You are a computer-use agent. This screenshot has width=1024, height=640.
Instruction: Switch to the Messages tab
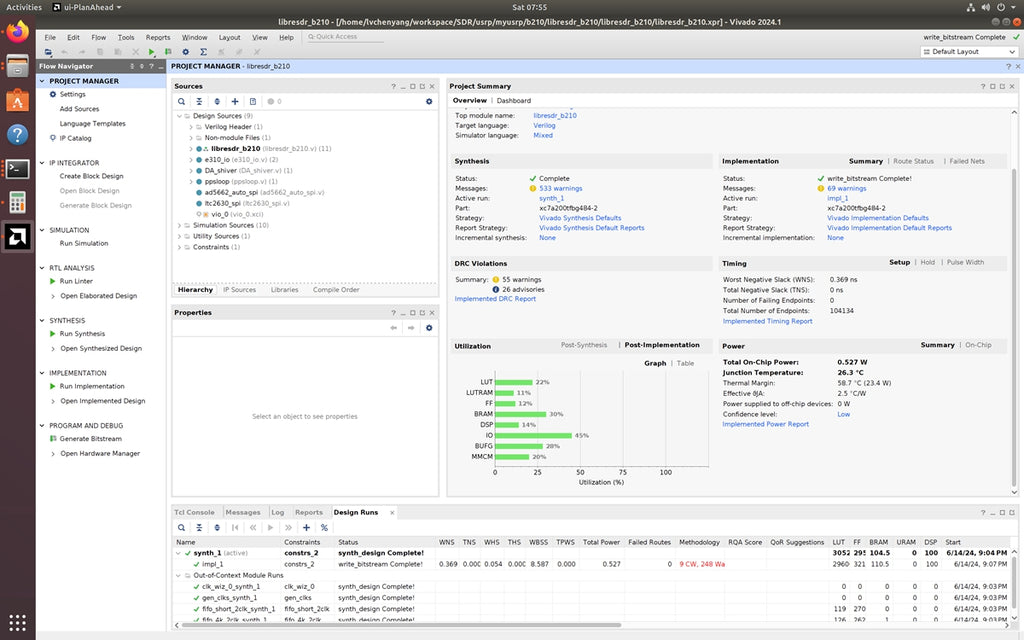(243, 513)
